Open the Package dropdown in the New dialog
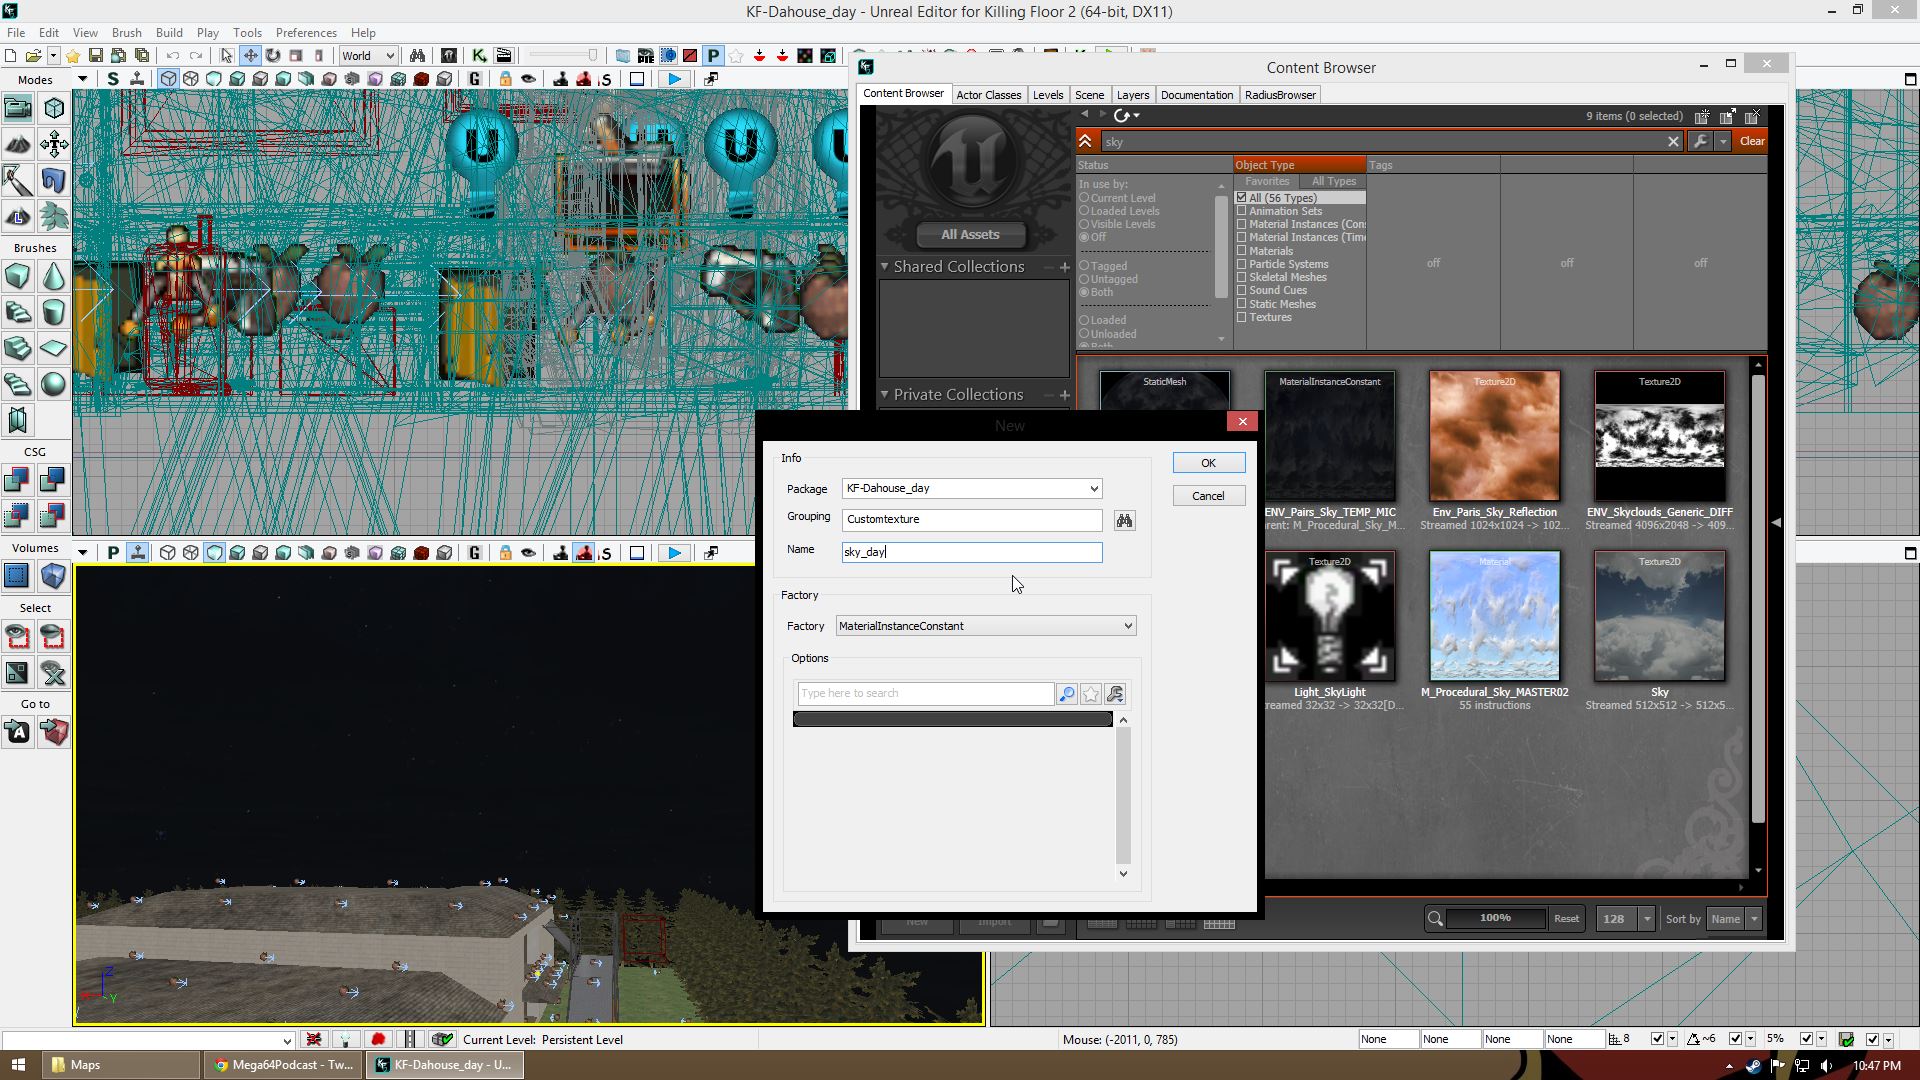 pyautogui.click(x=1094, y=489)
